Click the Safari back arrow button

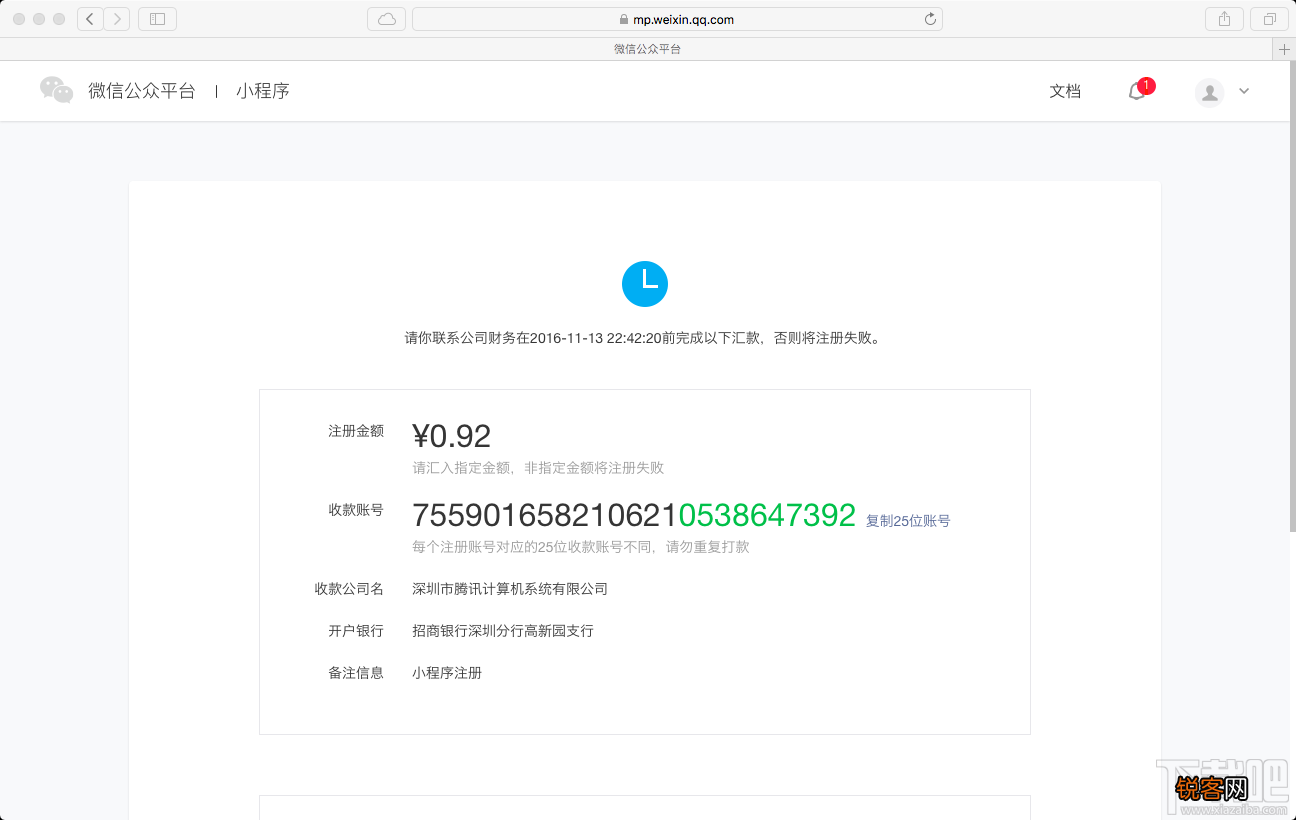click(90, 19)
